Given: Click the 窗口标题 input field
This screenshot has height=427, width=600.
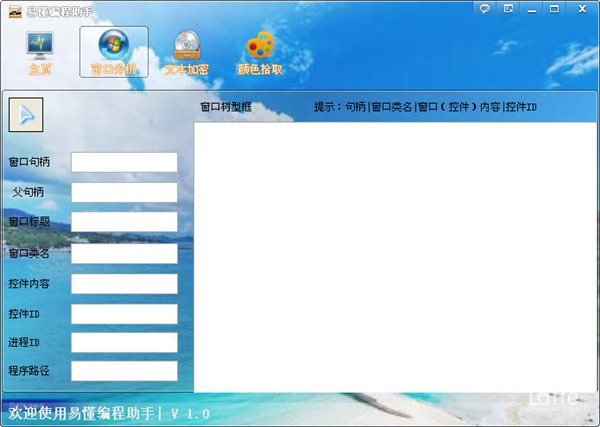Looking at the screenshot, I should click(x=124, y=222).
